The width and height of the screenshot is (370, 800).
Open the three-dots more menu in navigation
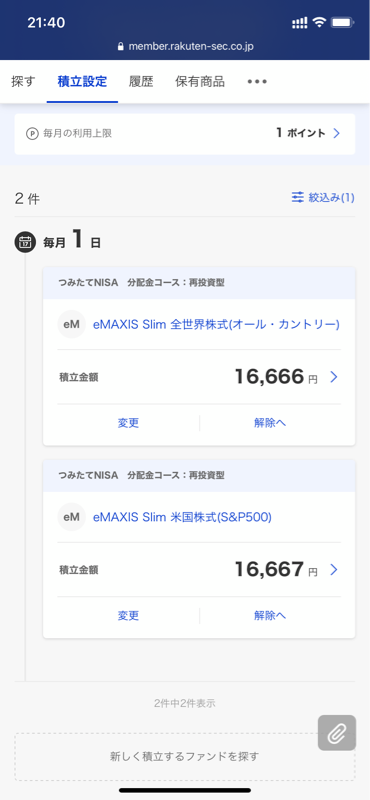point(257,82)
